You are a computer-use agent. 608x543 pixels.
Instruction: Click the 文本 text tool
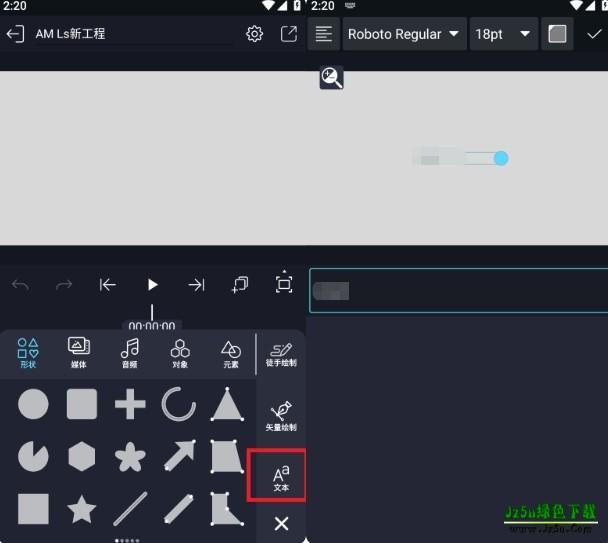click(281, 477)
